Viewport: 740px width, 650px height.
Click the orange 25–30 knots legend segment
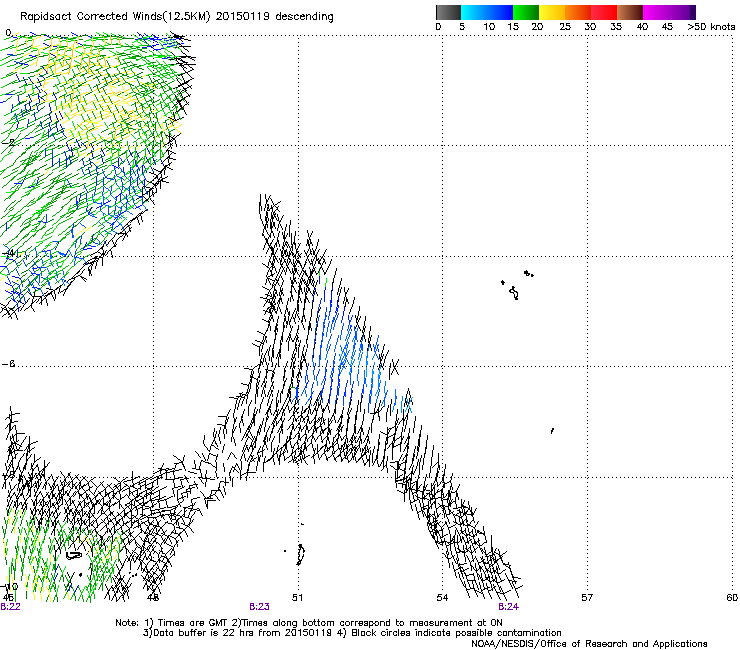[x=578, y=12]
